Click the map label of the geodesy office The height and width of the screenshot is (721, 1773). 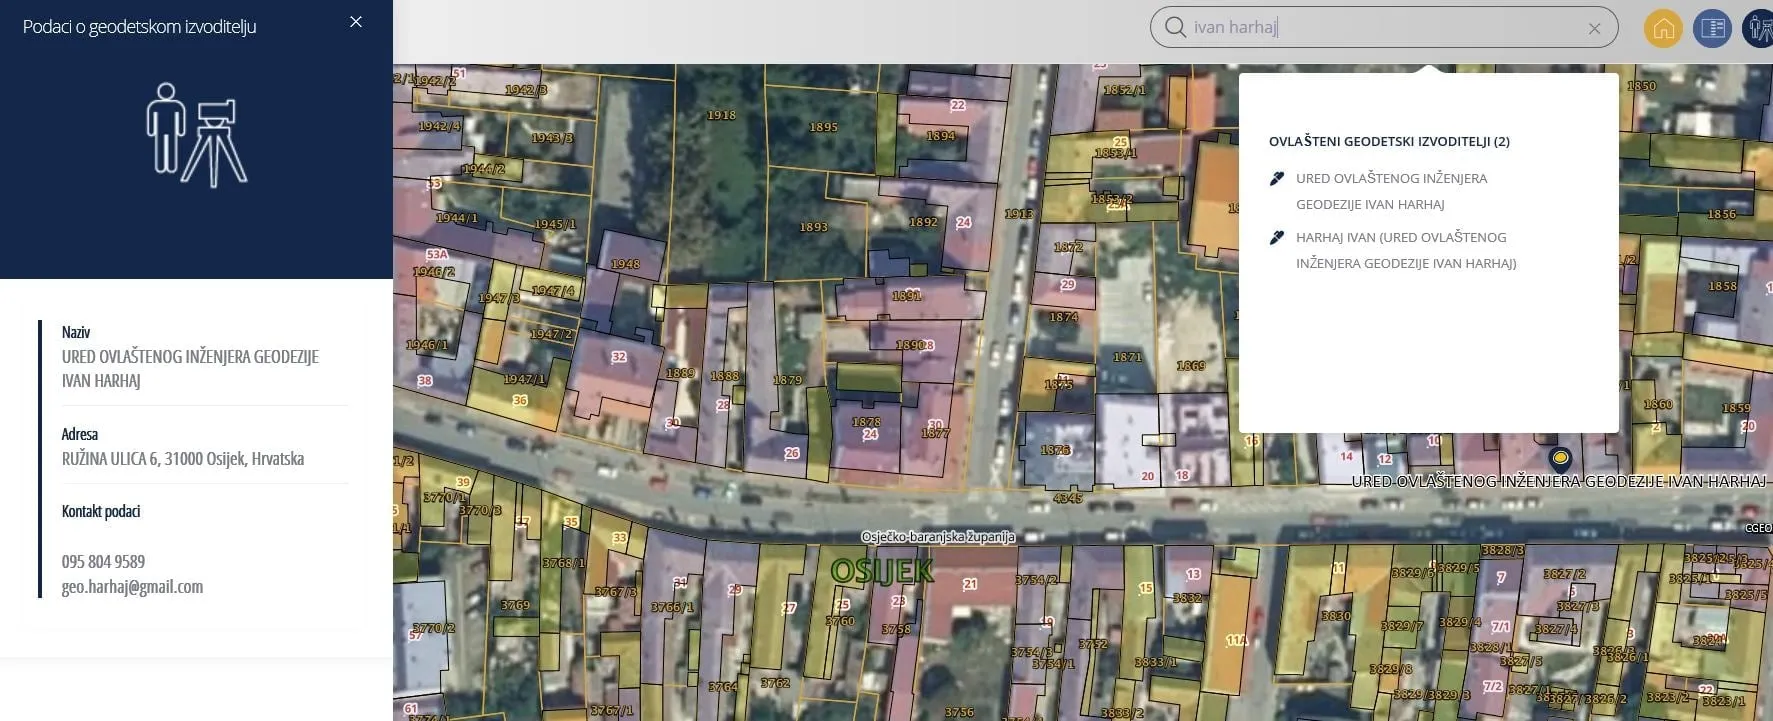1557,482
